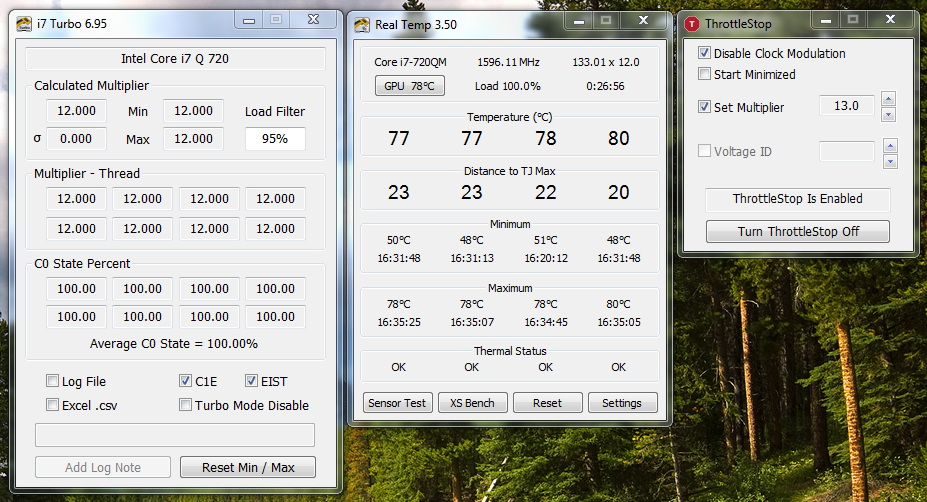Click Turn ThrottleStop Off
The height and width of the screenshot is (502, 927).
[798, 231]
